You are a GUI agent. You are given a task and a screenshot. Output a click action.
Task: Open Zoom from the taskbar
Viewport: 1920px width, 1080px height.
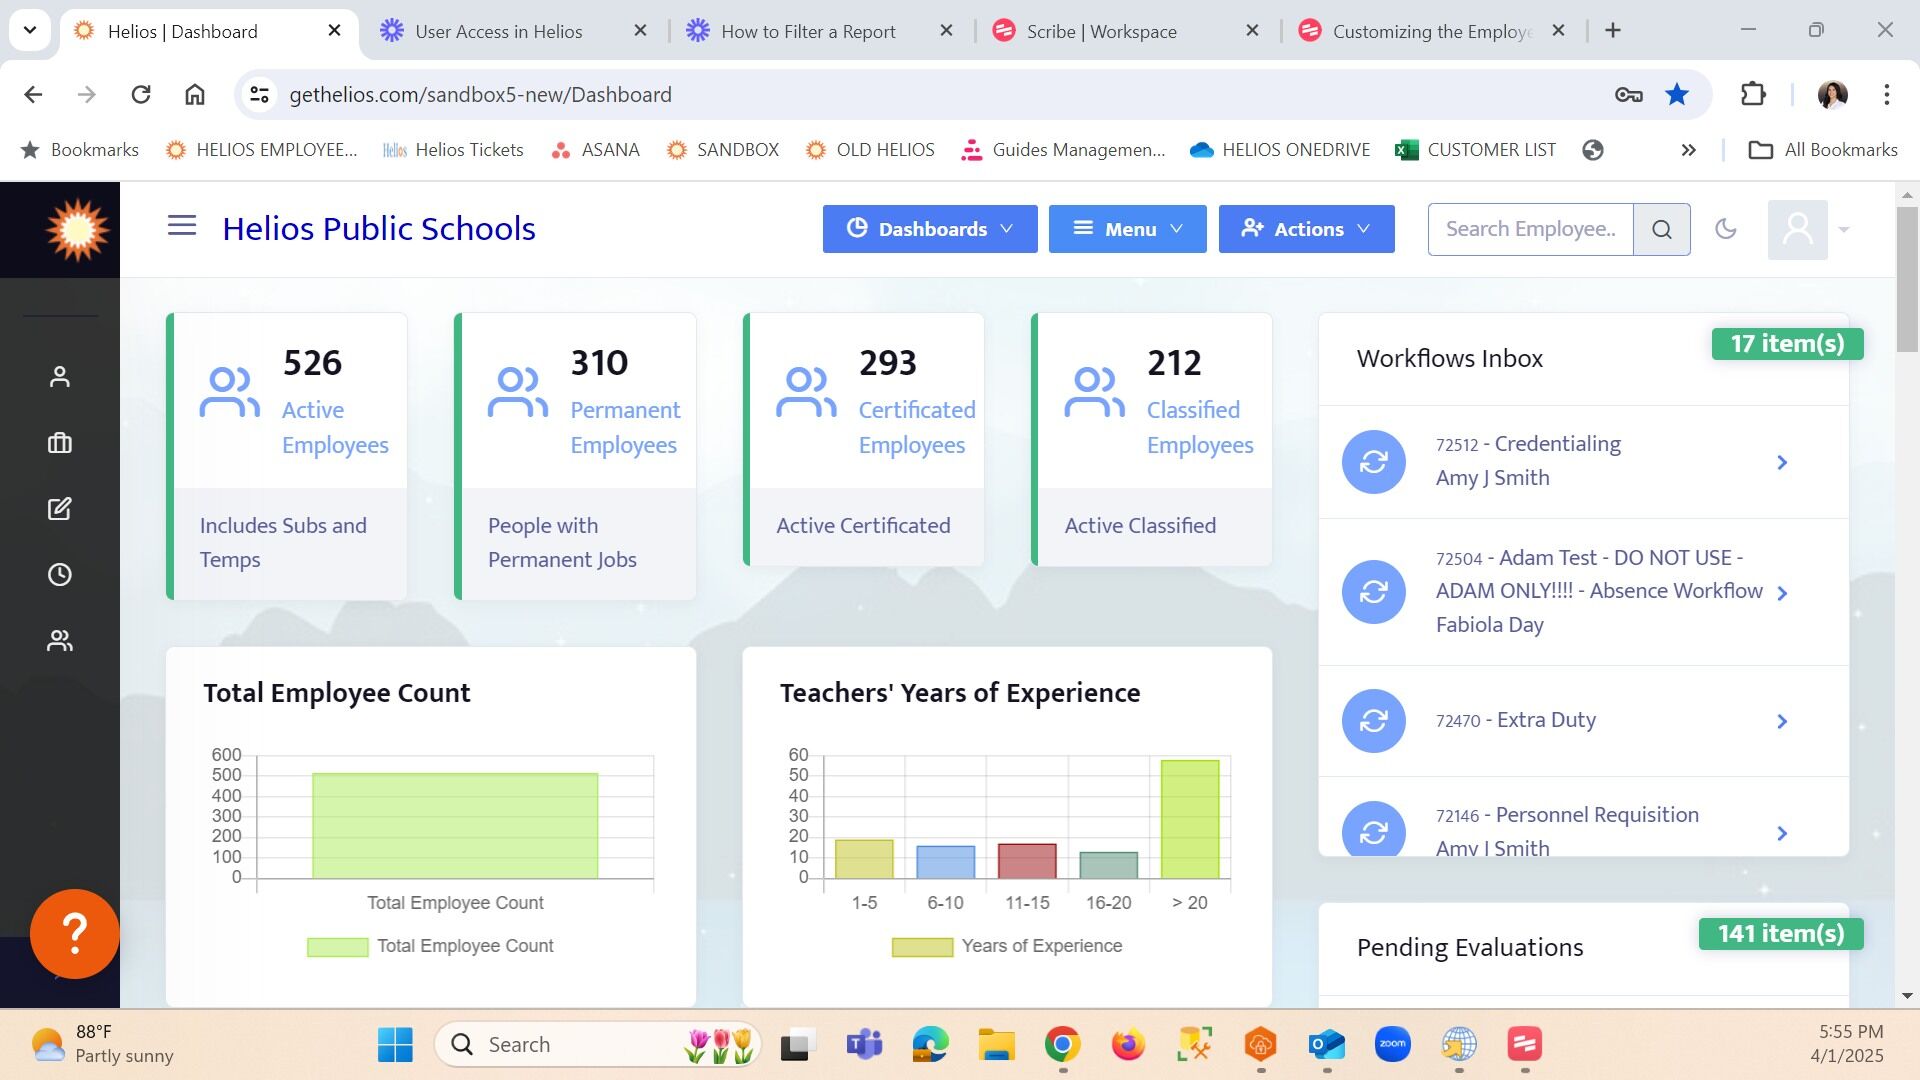[1393, 1045]
